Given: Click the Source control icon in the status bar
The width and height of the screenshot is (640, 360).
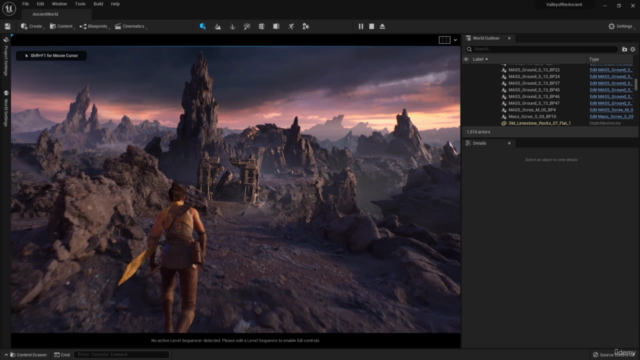Looking at the screenshot, I should click(596, 355).
